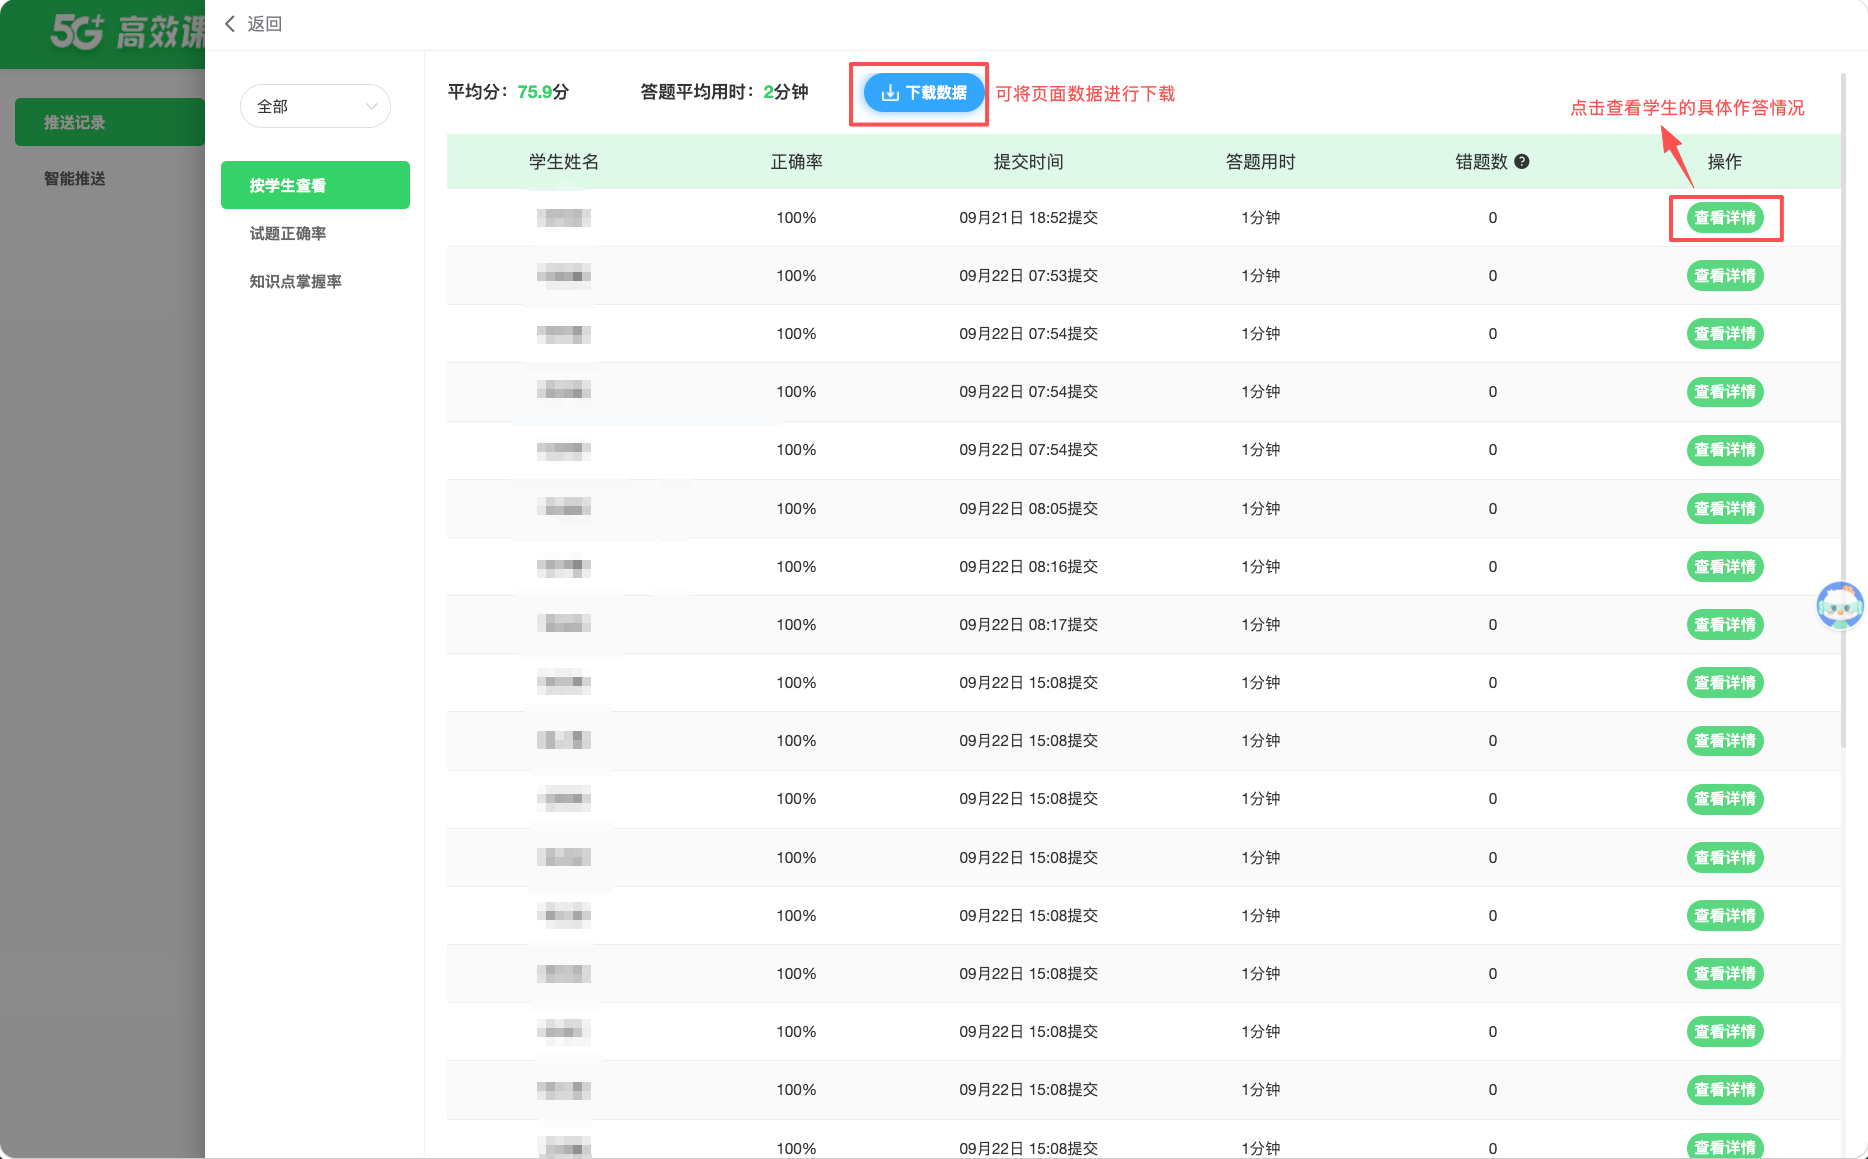Screen dimensions: 1868x1159
Task: View details for the 09月22日 08:16 submission
Action: (x=1725, y=567)
